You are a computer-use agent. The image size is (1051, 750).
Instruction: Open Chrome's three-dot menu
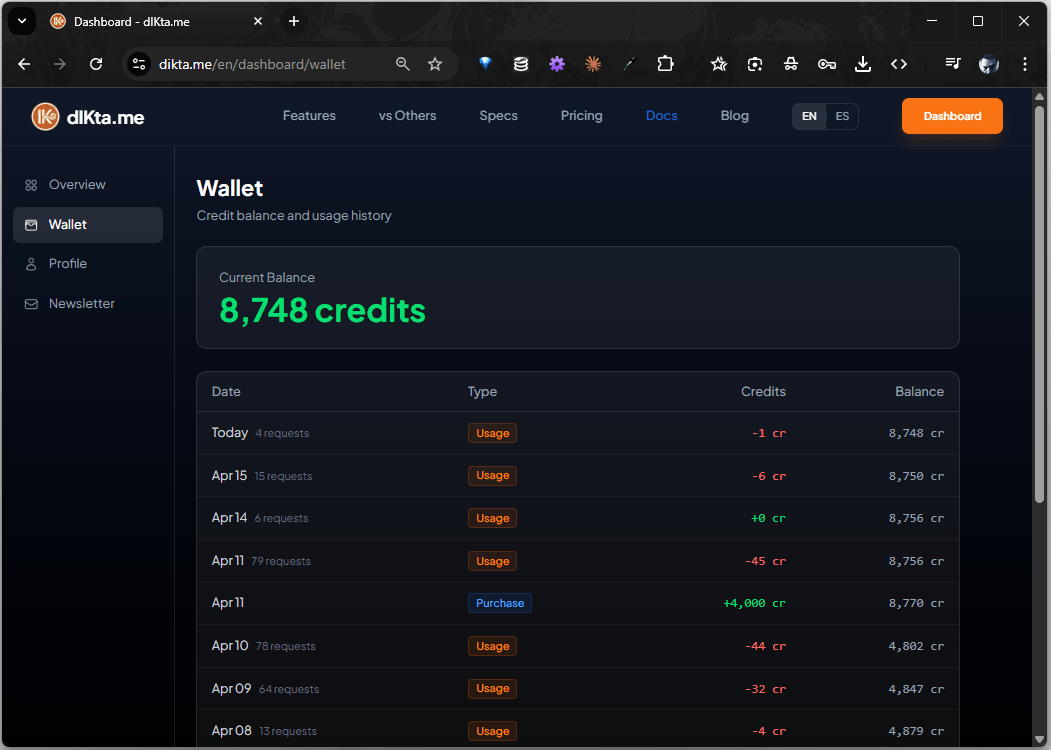[x=1024, y=63]
